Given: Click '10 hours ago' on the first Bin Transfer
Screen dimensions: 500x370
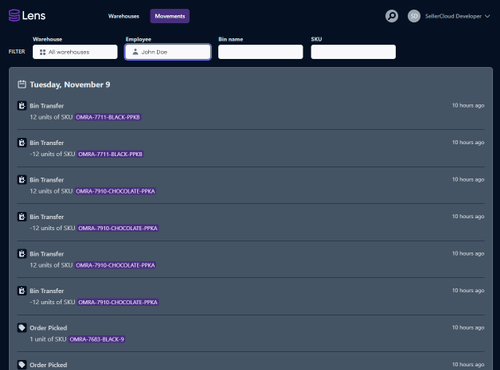Looking at the screenshot, I should (x=468, y=105).
